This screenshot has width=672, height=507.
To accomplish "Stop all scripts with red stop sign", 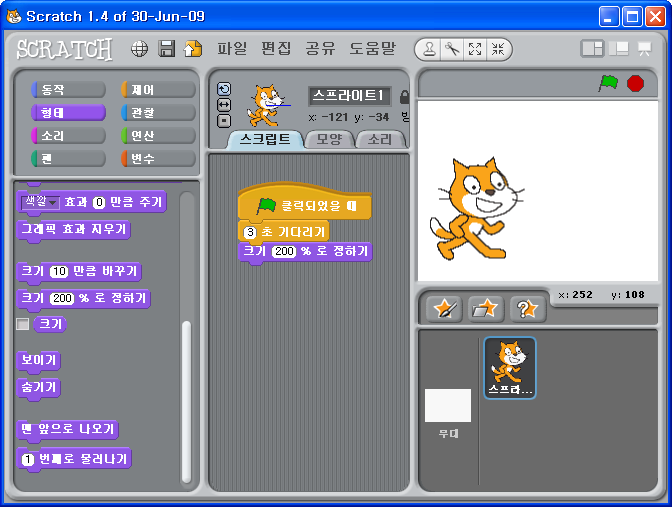I will coord(635,83).
